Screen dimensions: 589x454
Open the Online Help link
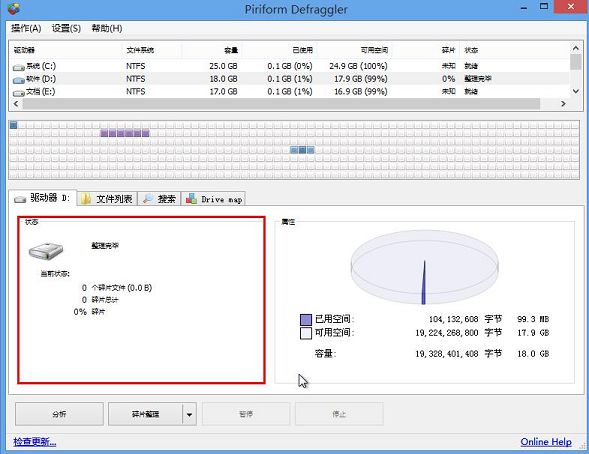[x=546, y=442]
